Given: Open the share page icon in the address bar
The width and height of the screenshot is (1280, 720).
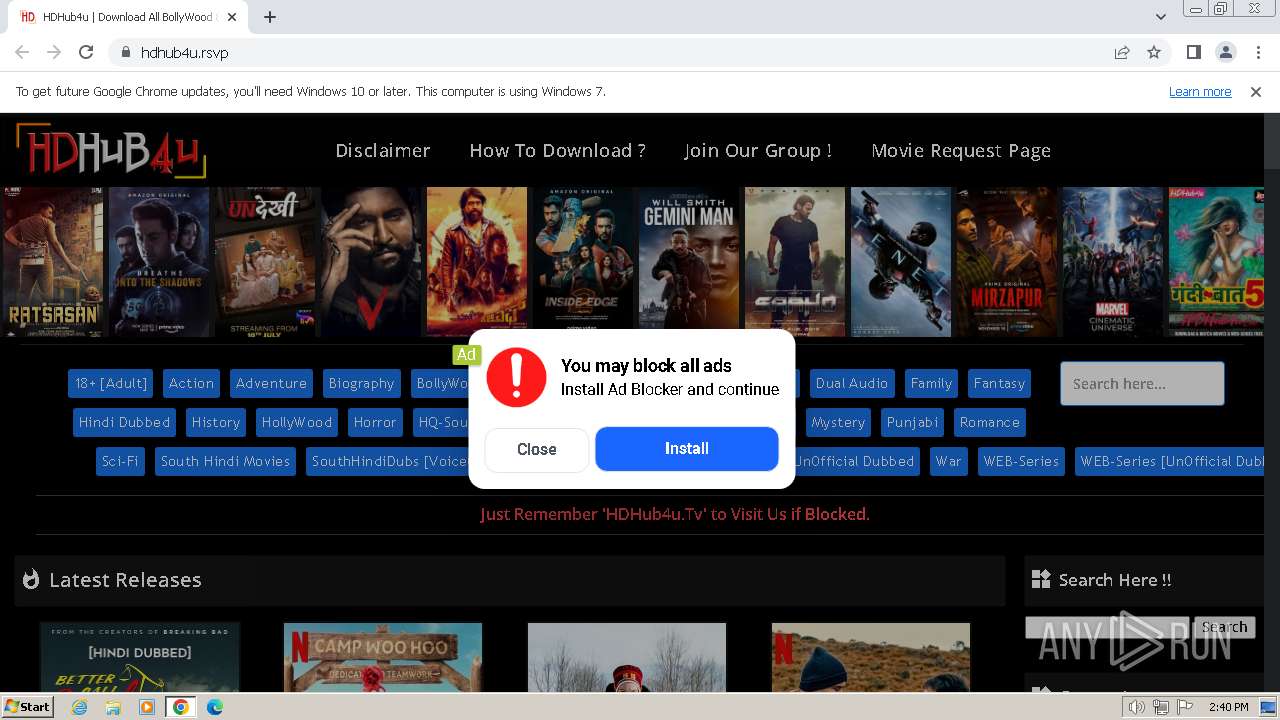Looking at the screenshot, I should 1122,52.
